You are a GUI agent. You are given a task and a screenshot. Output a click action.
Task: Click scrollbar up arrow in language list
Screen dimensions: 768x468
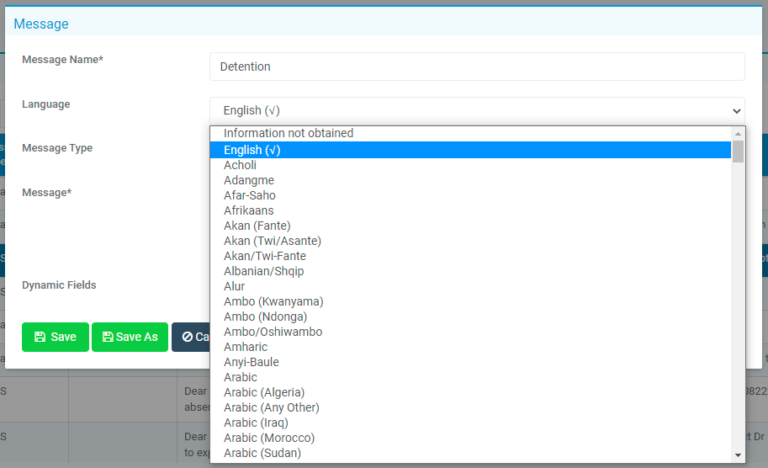pos(738,134)
